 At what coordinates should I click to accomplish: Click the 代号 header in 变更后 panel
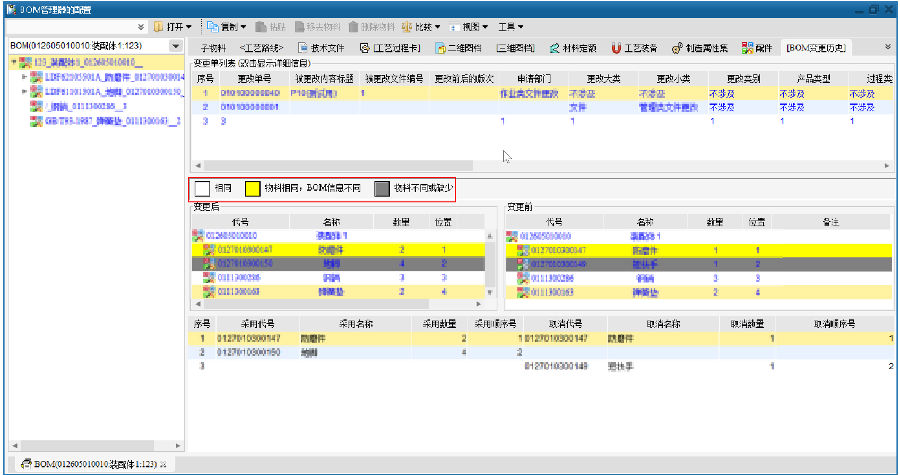(240, 222)
